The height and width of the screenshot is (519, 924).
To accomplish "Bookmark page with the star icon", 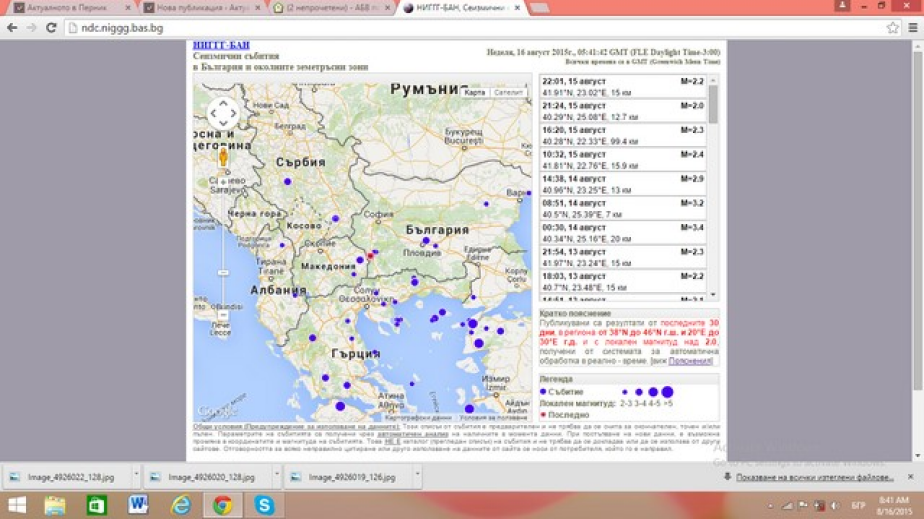I will click(893, 28).
